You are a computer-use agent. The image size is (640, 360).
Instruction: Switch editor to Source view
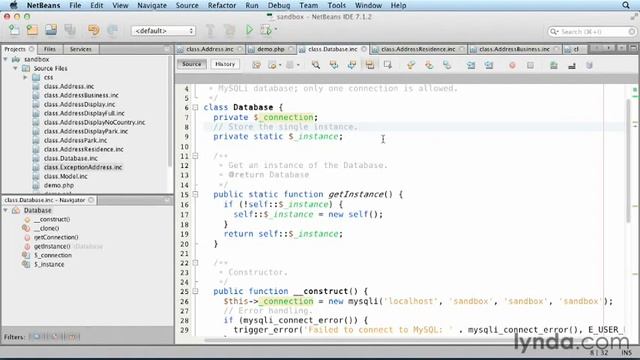coord(191,64)
